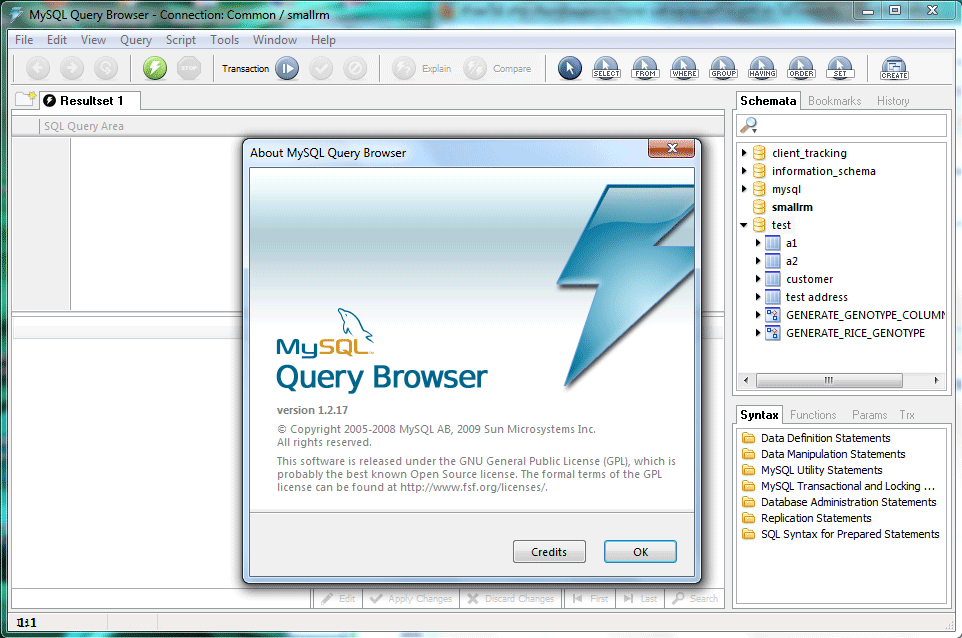
Task: Click OK in the About dialog
Action: [640, 552]
